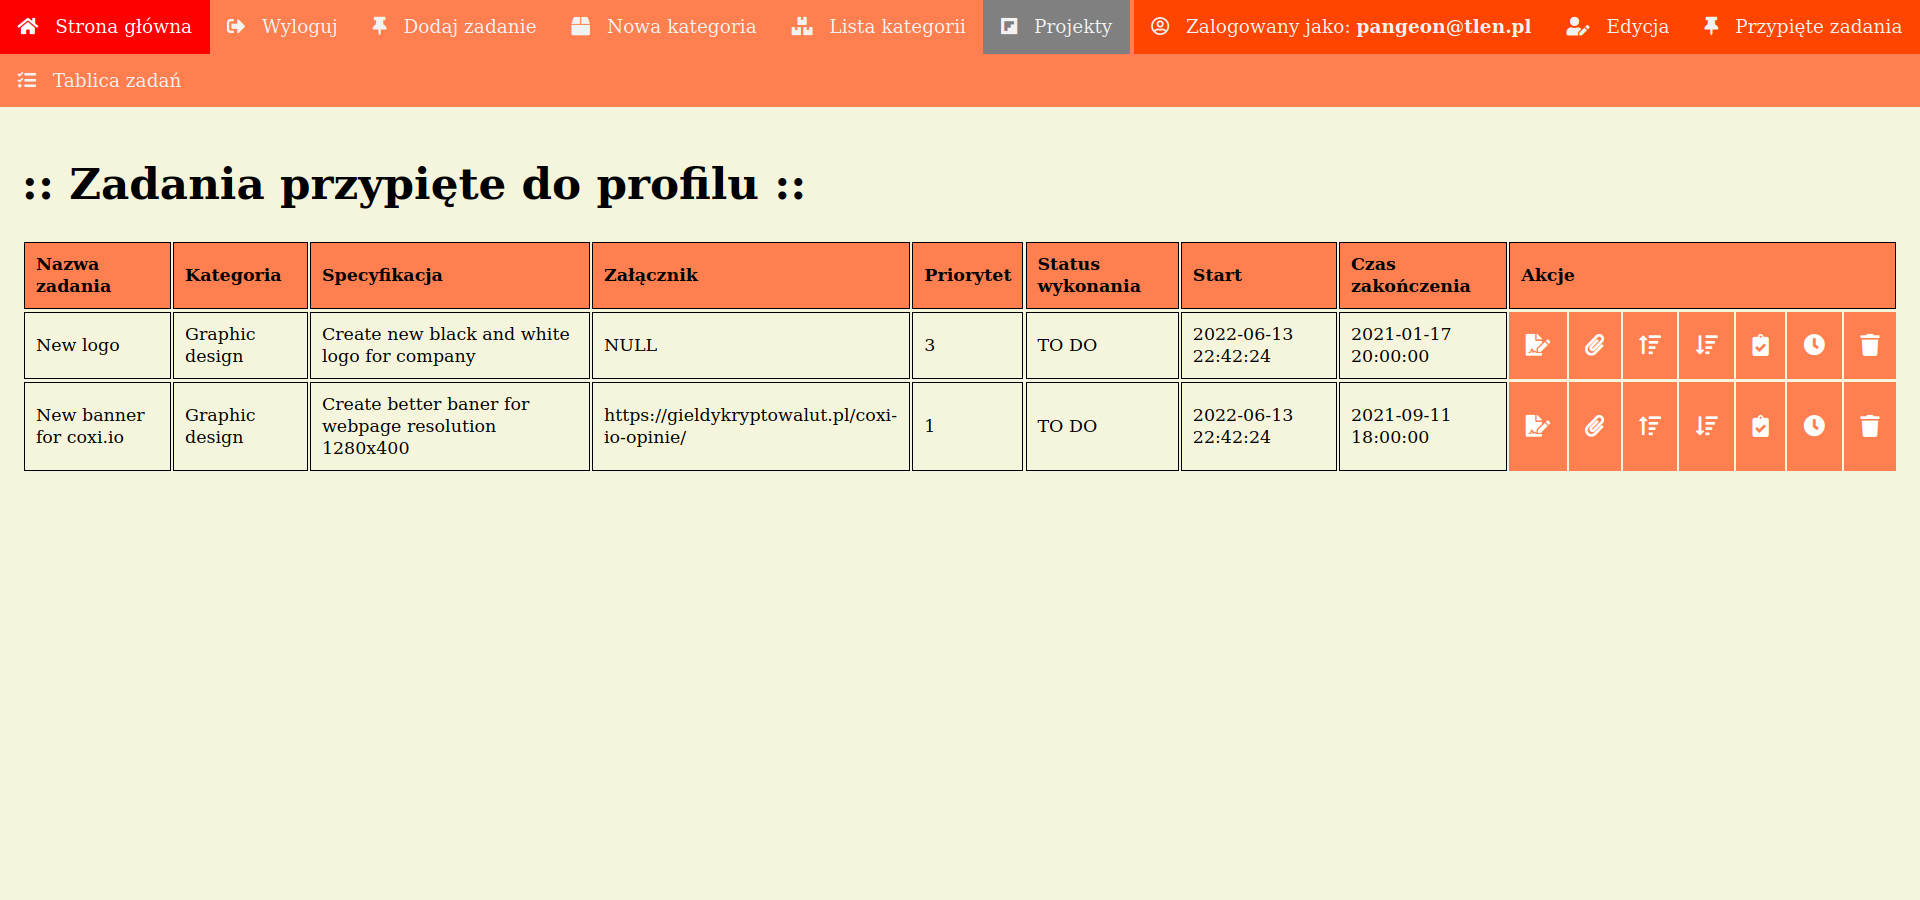Image resolution: width=1920 pixels, height=900 pixels.
Task: Open clock action for New banner task
Action: click(1814, 426)
